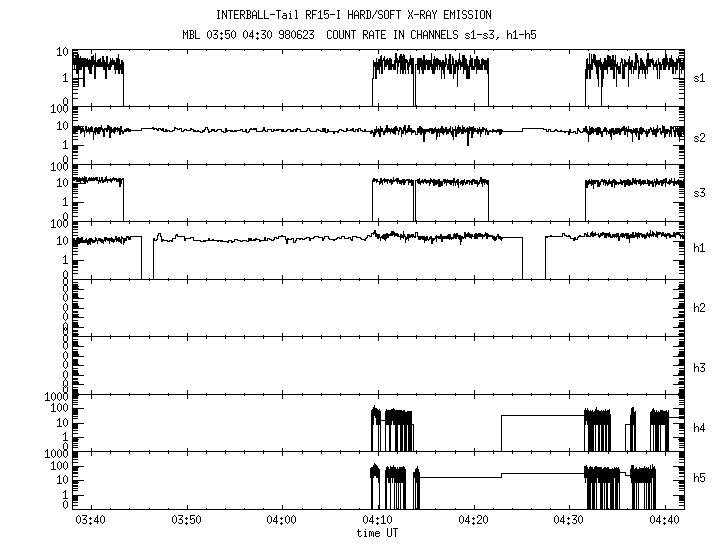Click the h4 channel label
Image resolution: width=720 pixels, height=550 pixels.
click(699, 428)
